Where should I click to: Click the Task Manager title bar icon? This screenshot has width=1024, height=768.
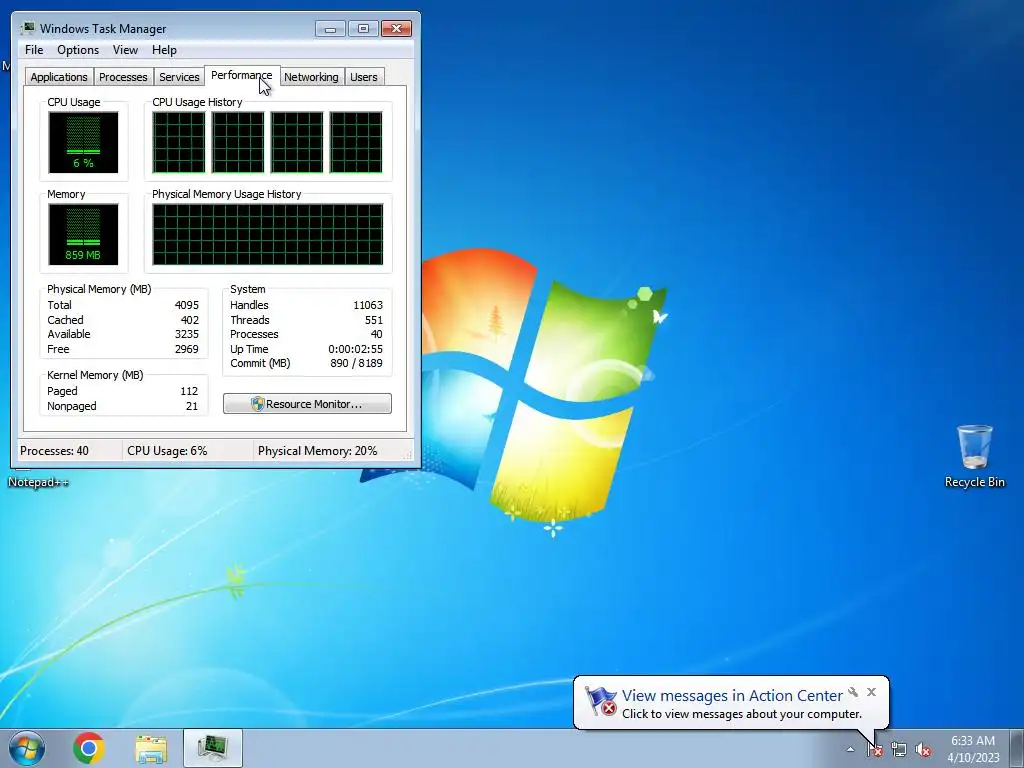point(27,28)
